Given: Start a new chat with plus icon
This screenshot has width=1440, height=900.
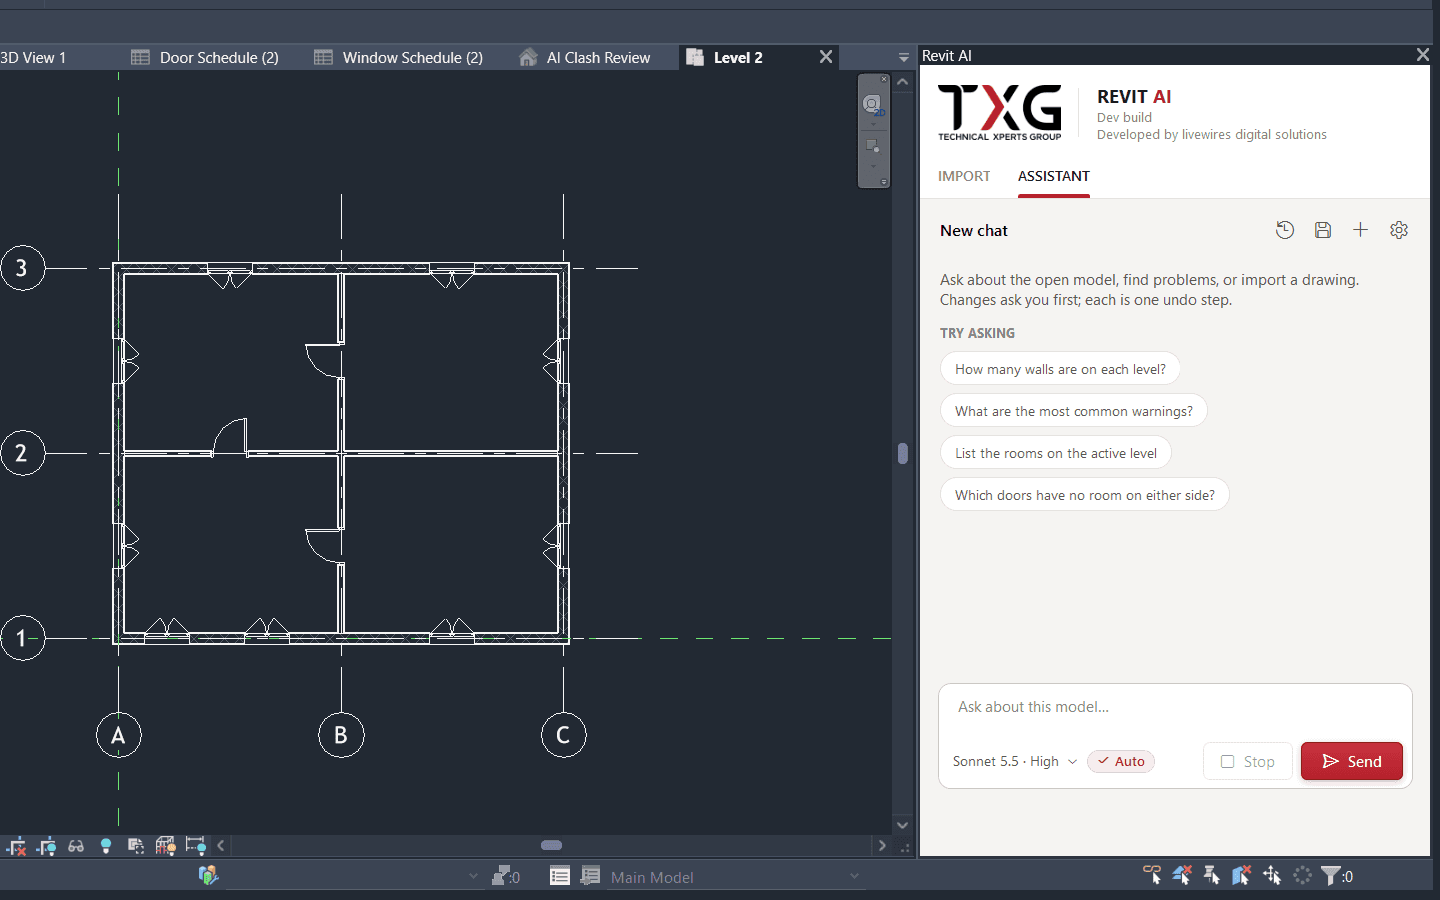Looking at the screenshot, I should coord(1360,230).
